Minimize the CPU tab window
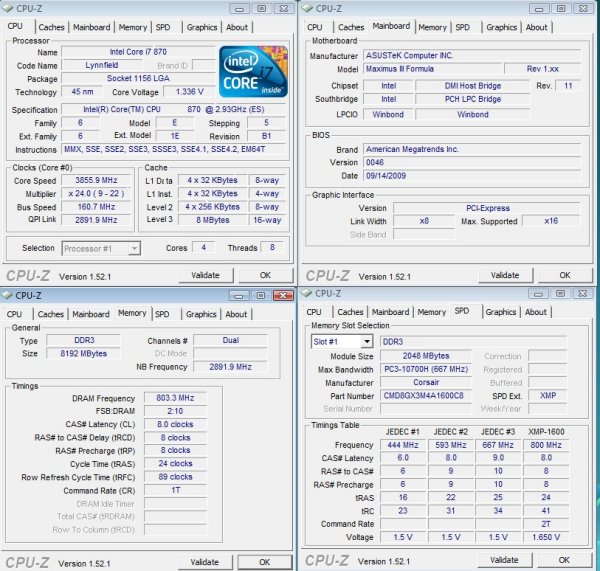This screenshot has height=571, width=600. coord(240,9)
